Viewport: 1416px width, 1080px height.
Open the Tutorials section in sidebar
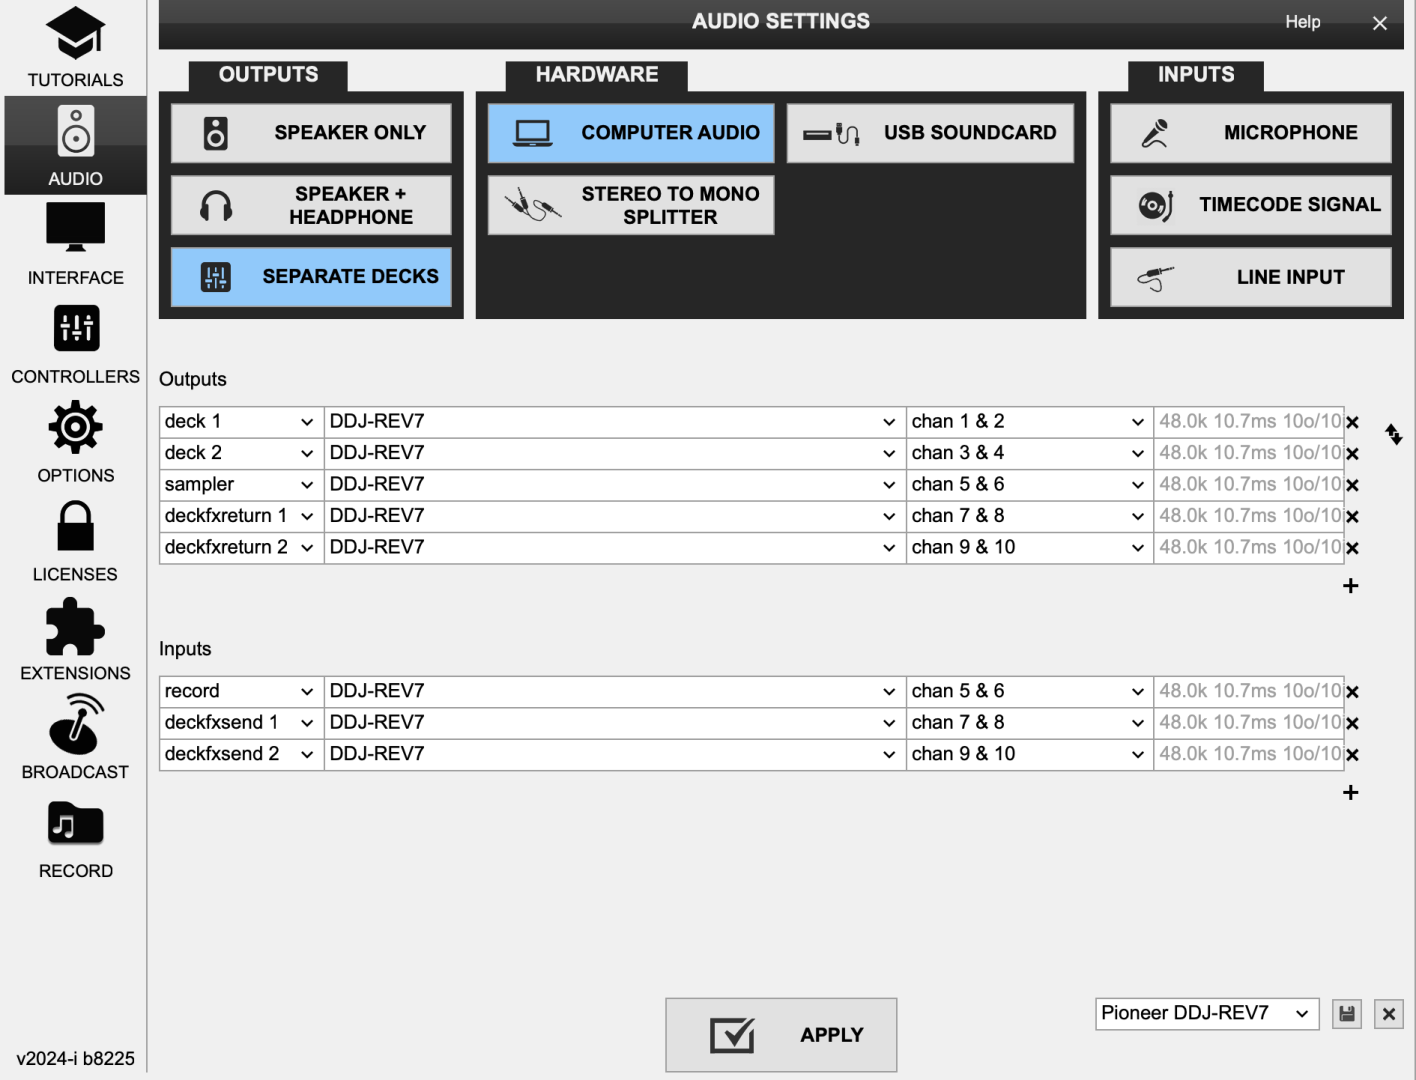coord(75,48)
